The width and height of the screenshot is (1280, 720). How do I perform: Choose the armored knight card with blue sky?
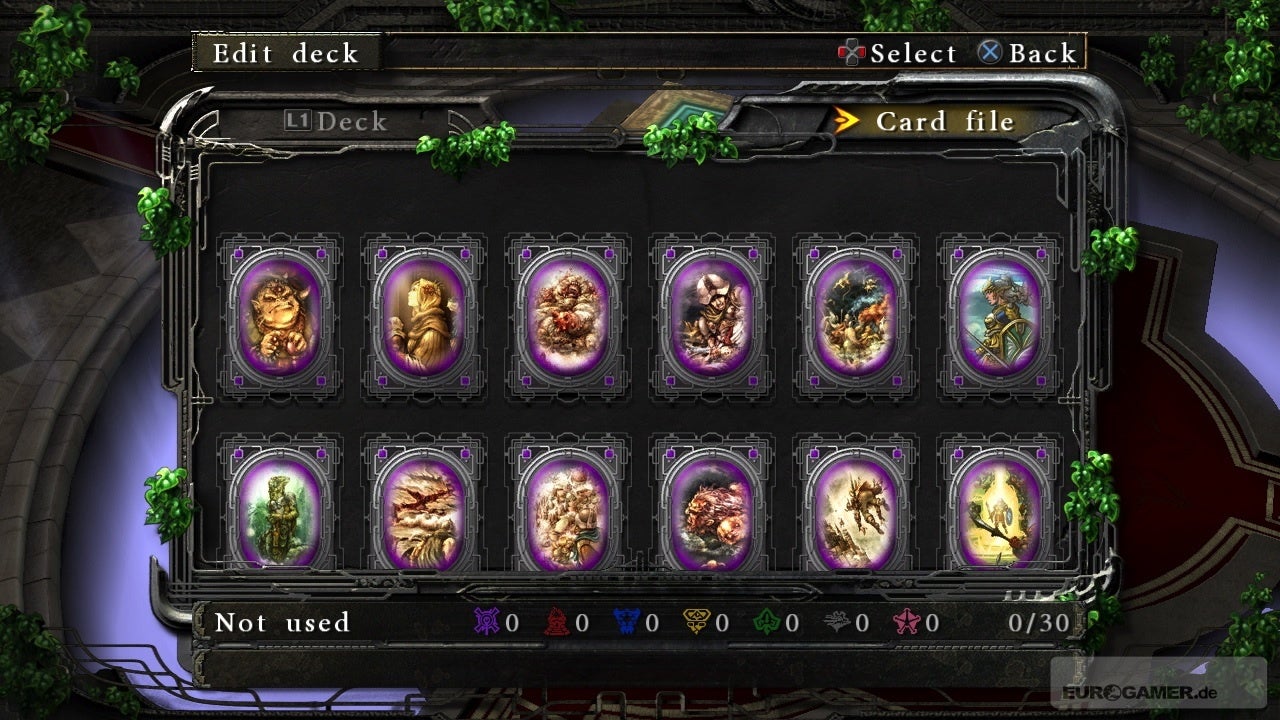(x=999, y=316)
